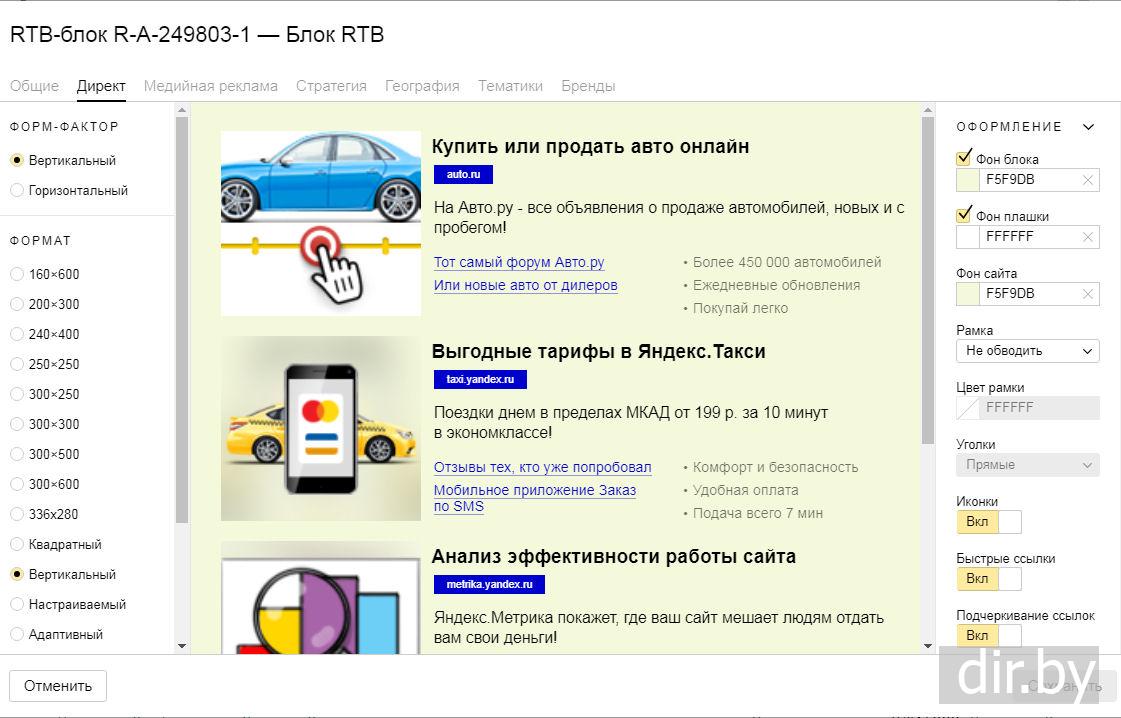This screenshot has width=1121, height=718.
Task: Collapse the Оформление section chevron
Action: pos(1089,127)
